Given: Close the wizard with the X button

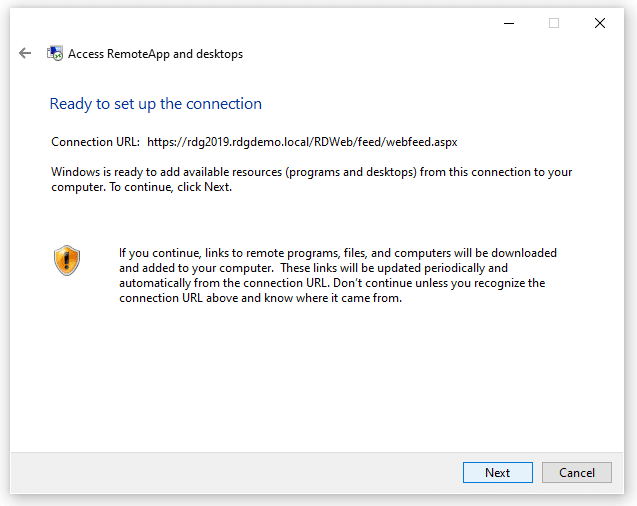Looking at the screenshot, I should [x=600, y=23].
